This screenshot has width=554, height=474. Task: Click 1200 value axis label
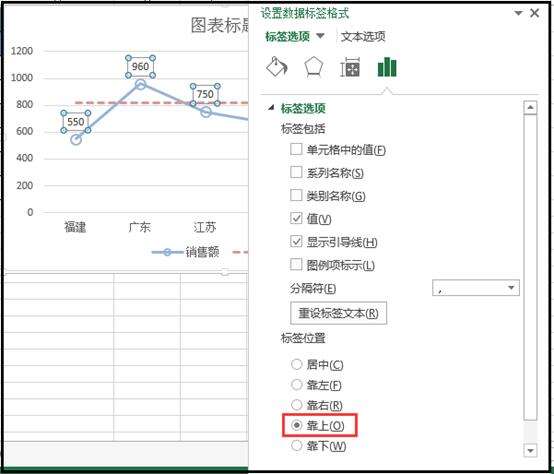point(22,51)
